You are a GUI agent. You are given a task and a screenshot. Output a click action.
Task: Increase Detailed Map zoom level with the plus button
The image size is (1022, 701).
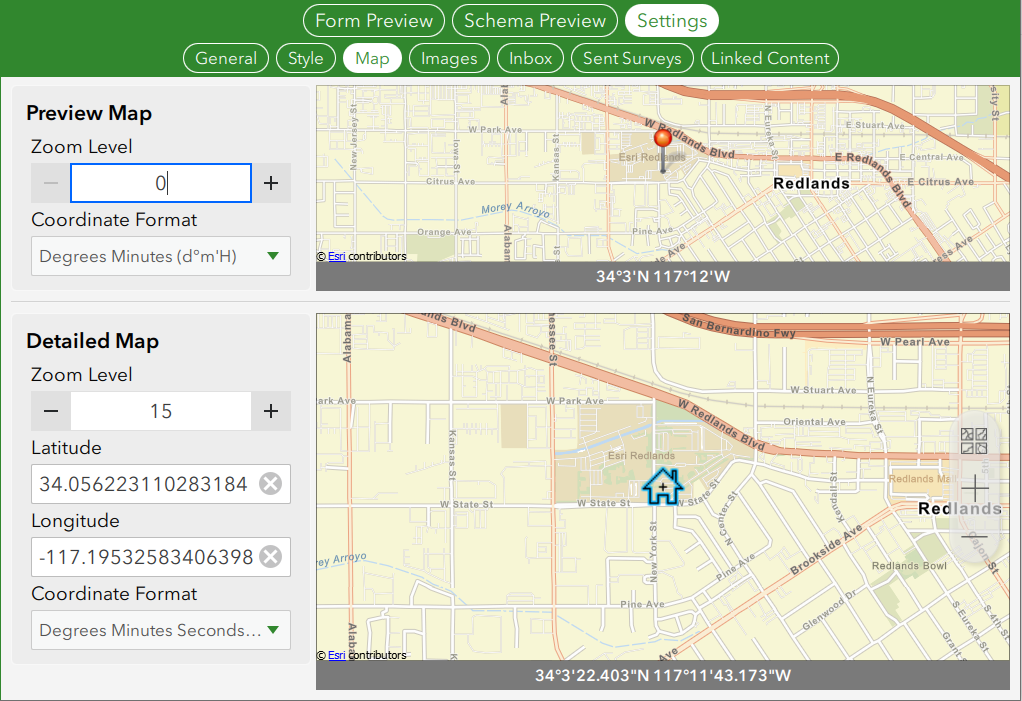(271, 410)
